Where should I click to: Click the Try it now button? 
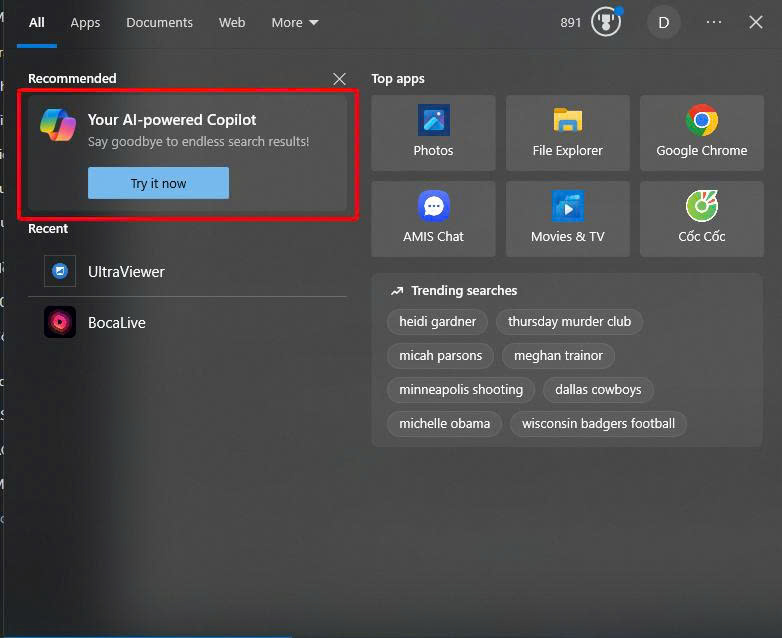[x=159, y=183]
